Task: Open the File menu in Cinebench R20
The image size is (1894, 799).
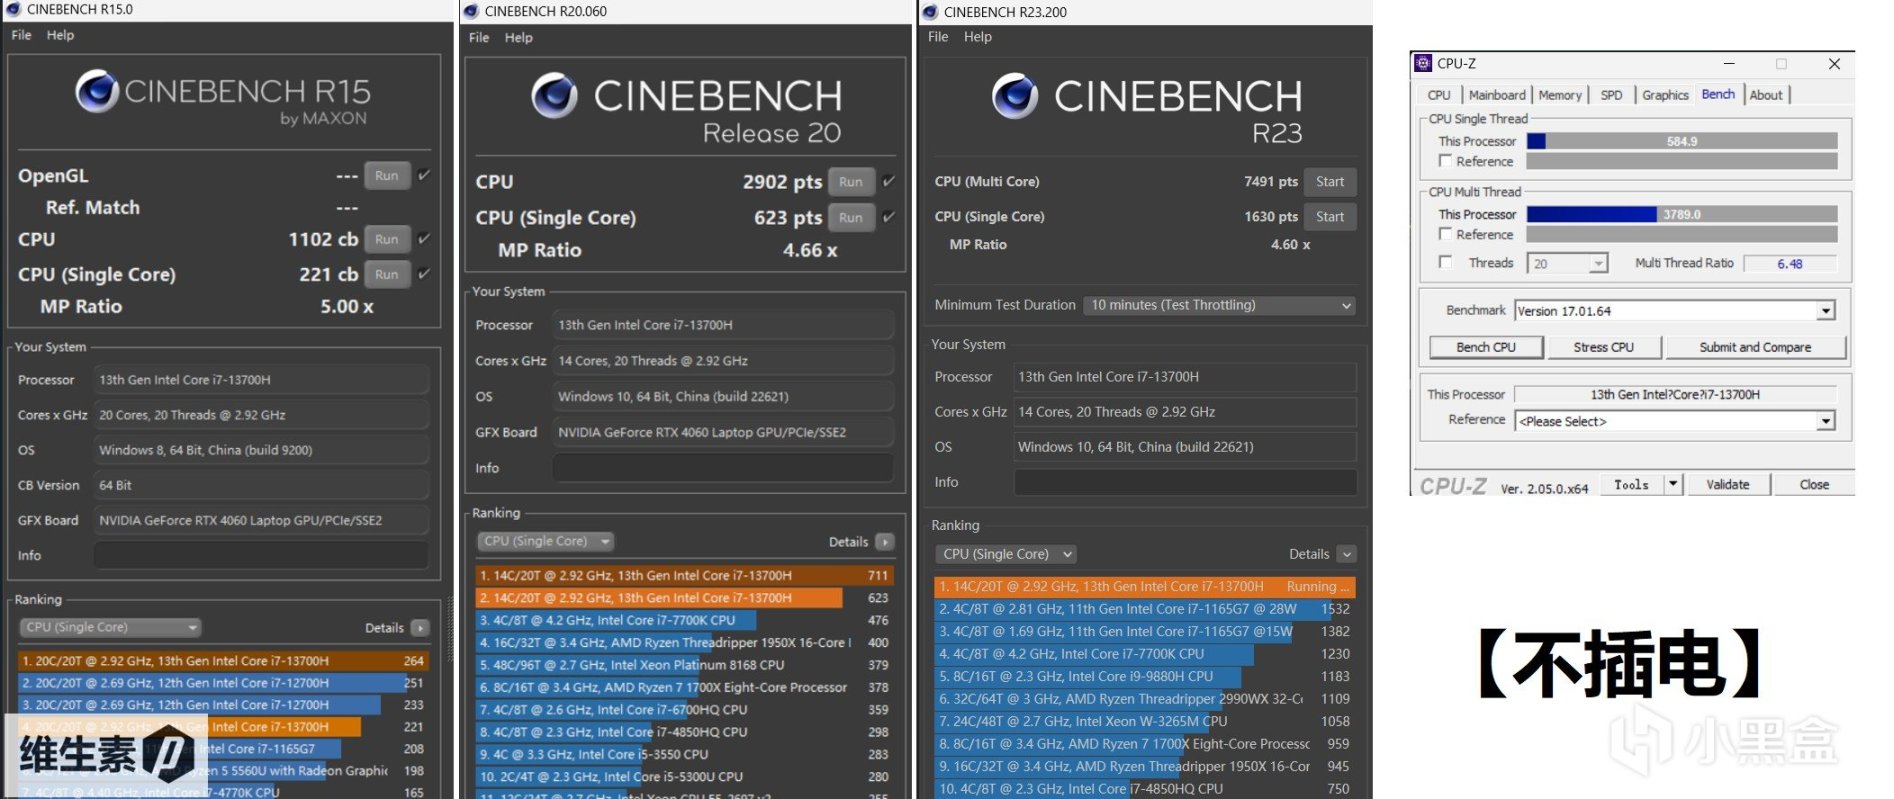Action: coord(479,37)
